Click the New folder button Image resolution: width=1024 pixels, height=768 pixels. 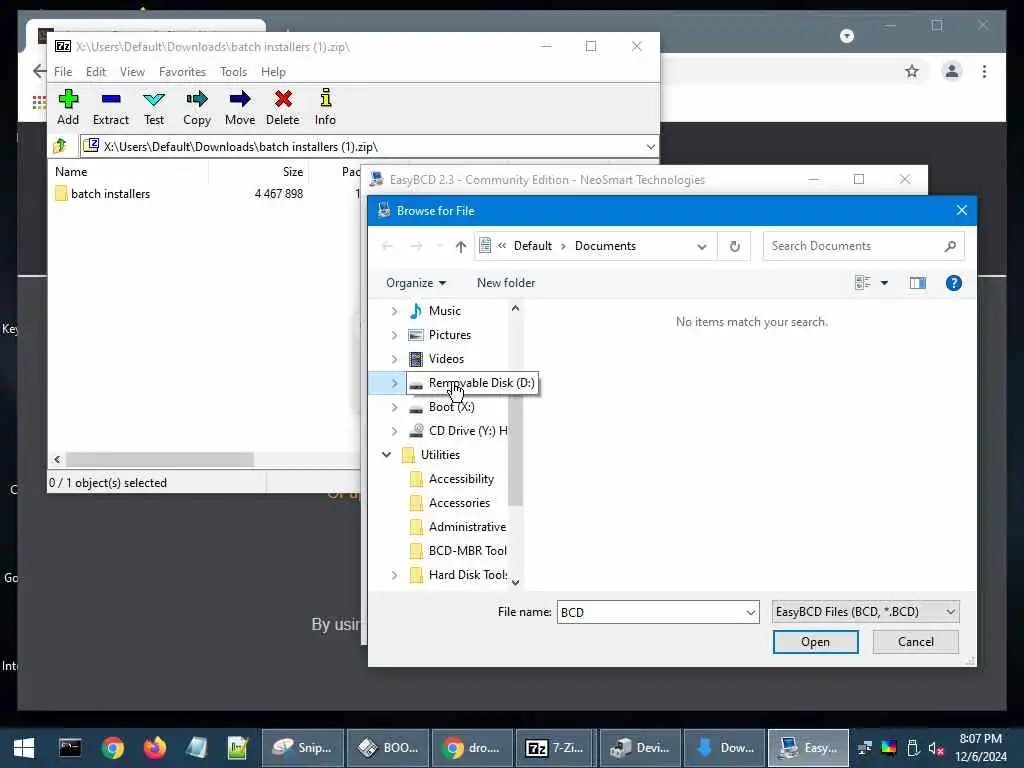(506, 283)
